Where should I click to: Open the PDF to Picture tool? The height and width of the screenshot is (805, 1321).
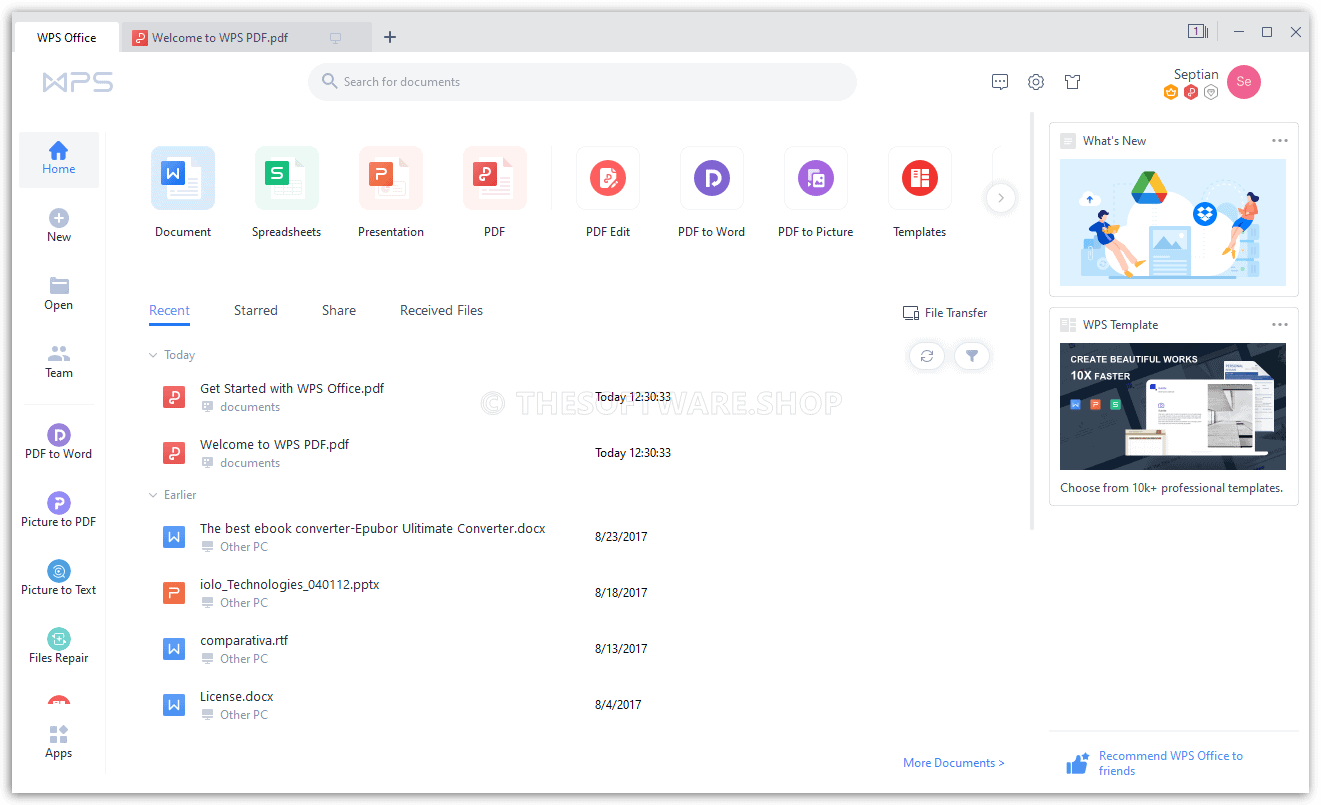click(x=816, y=192)
